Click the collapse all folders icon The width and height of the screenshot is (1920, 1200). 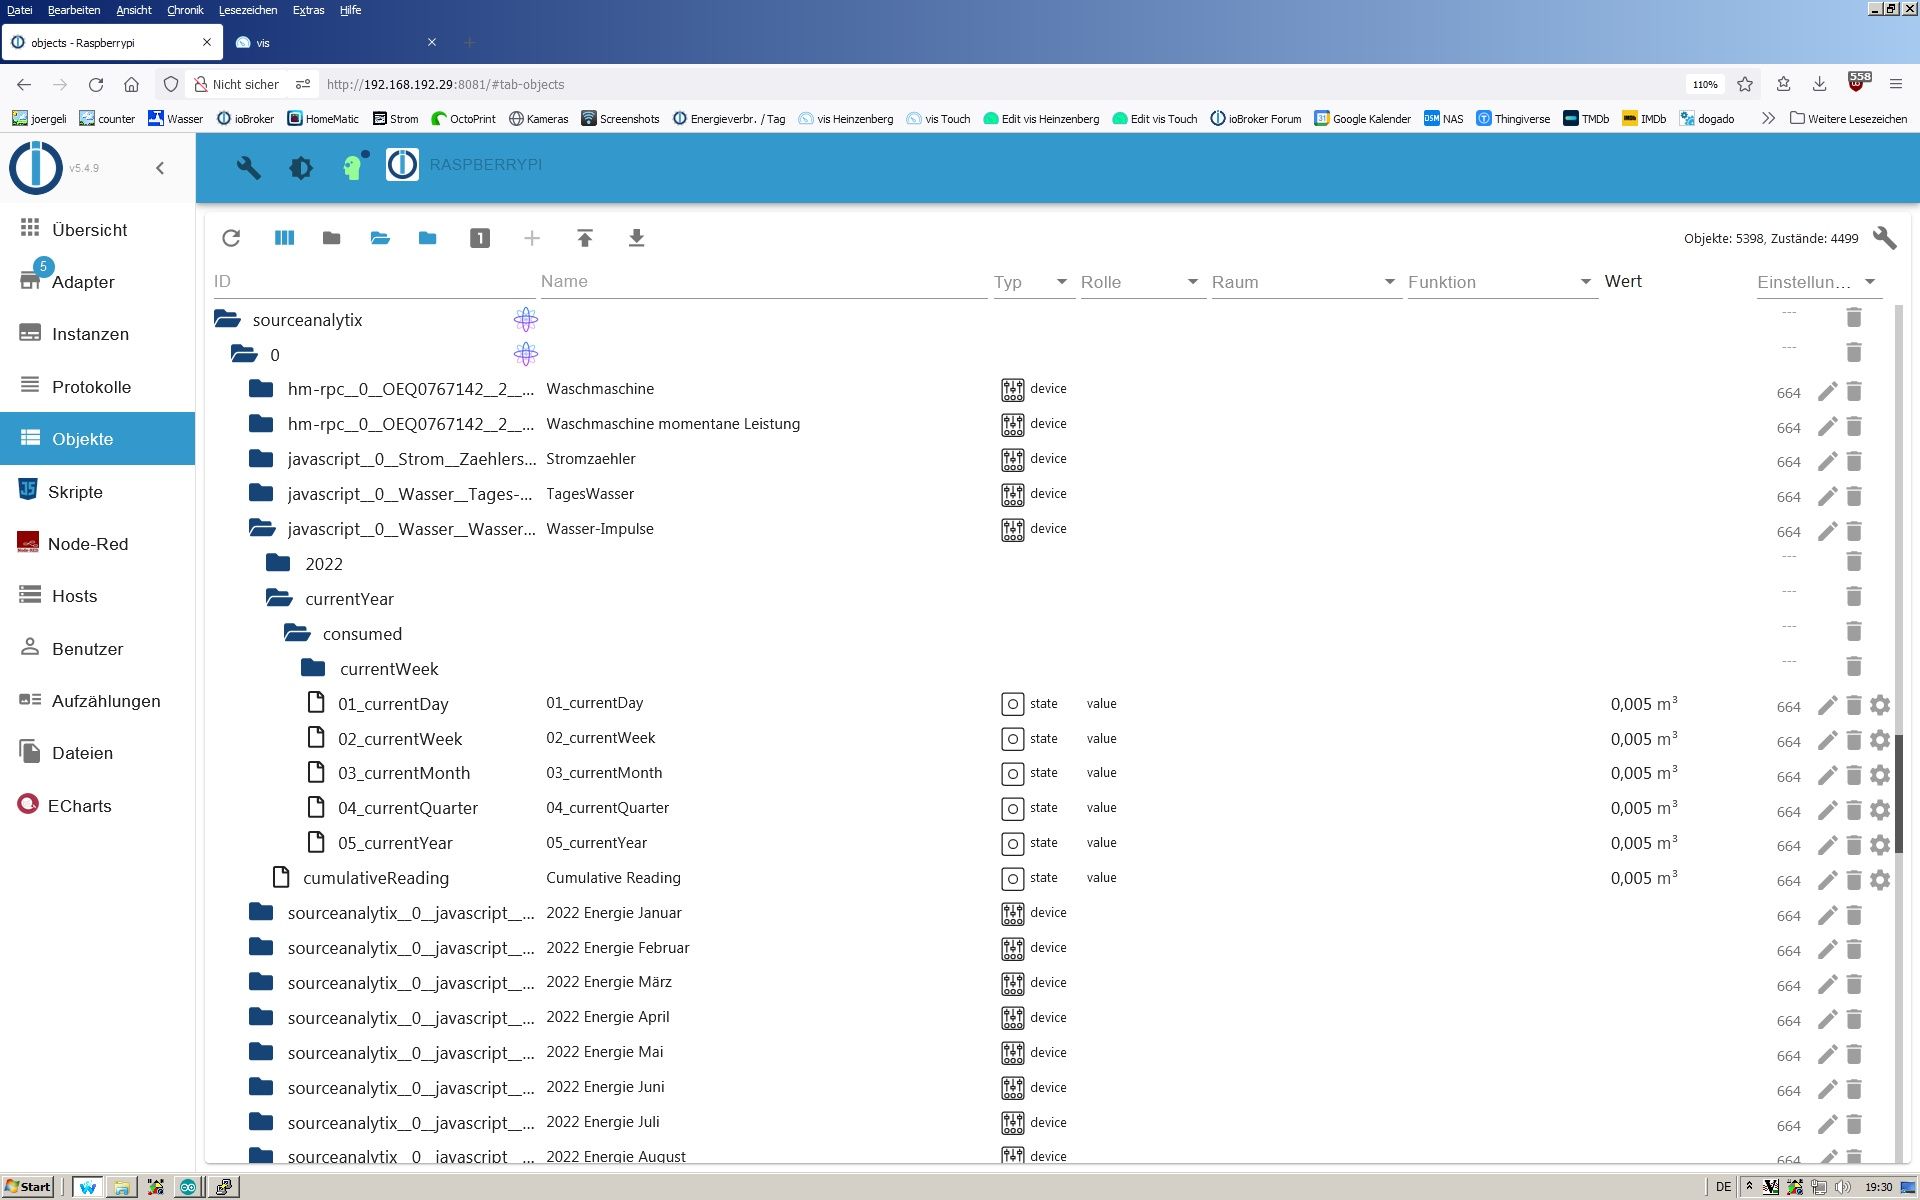pyautogui.click(x=331, y=238)
